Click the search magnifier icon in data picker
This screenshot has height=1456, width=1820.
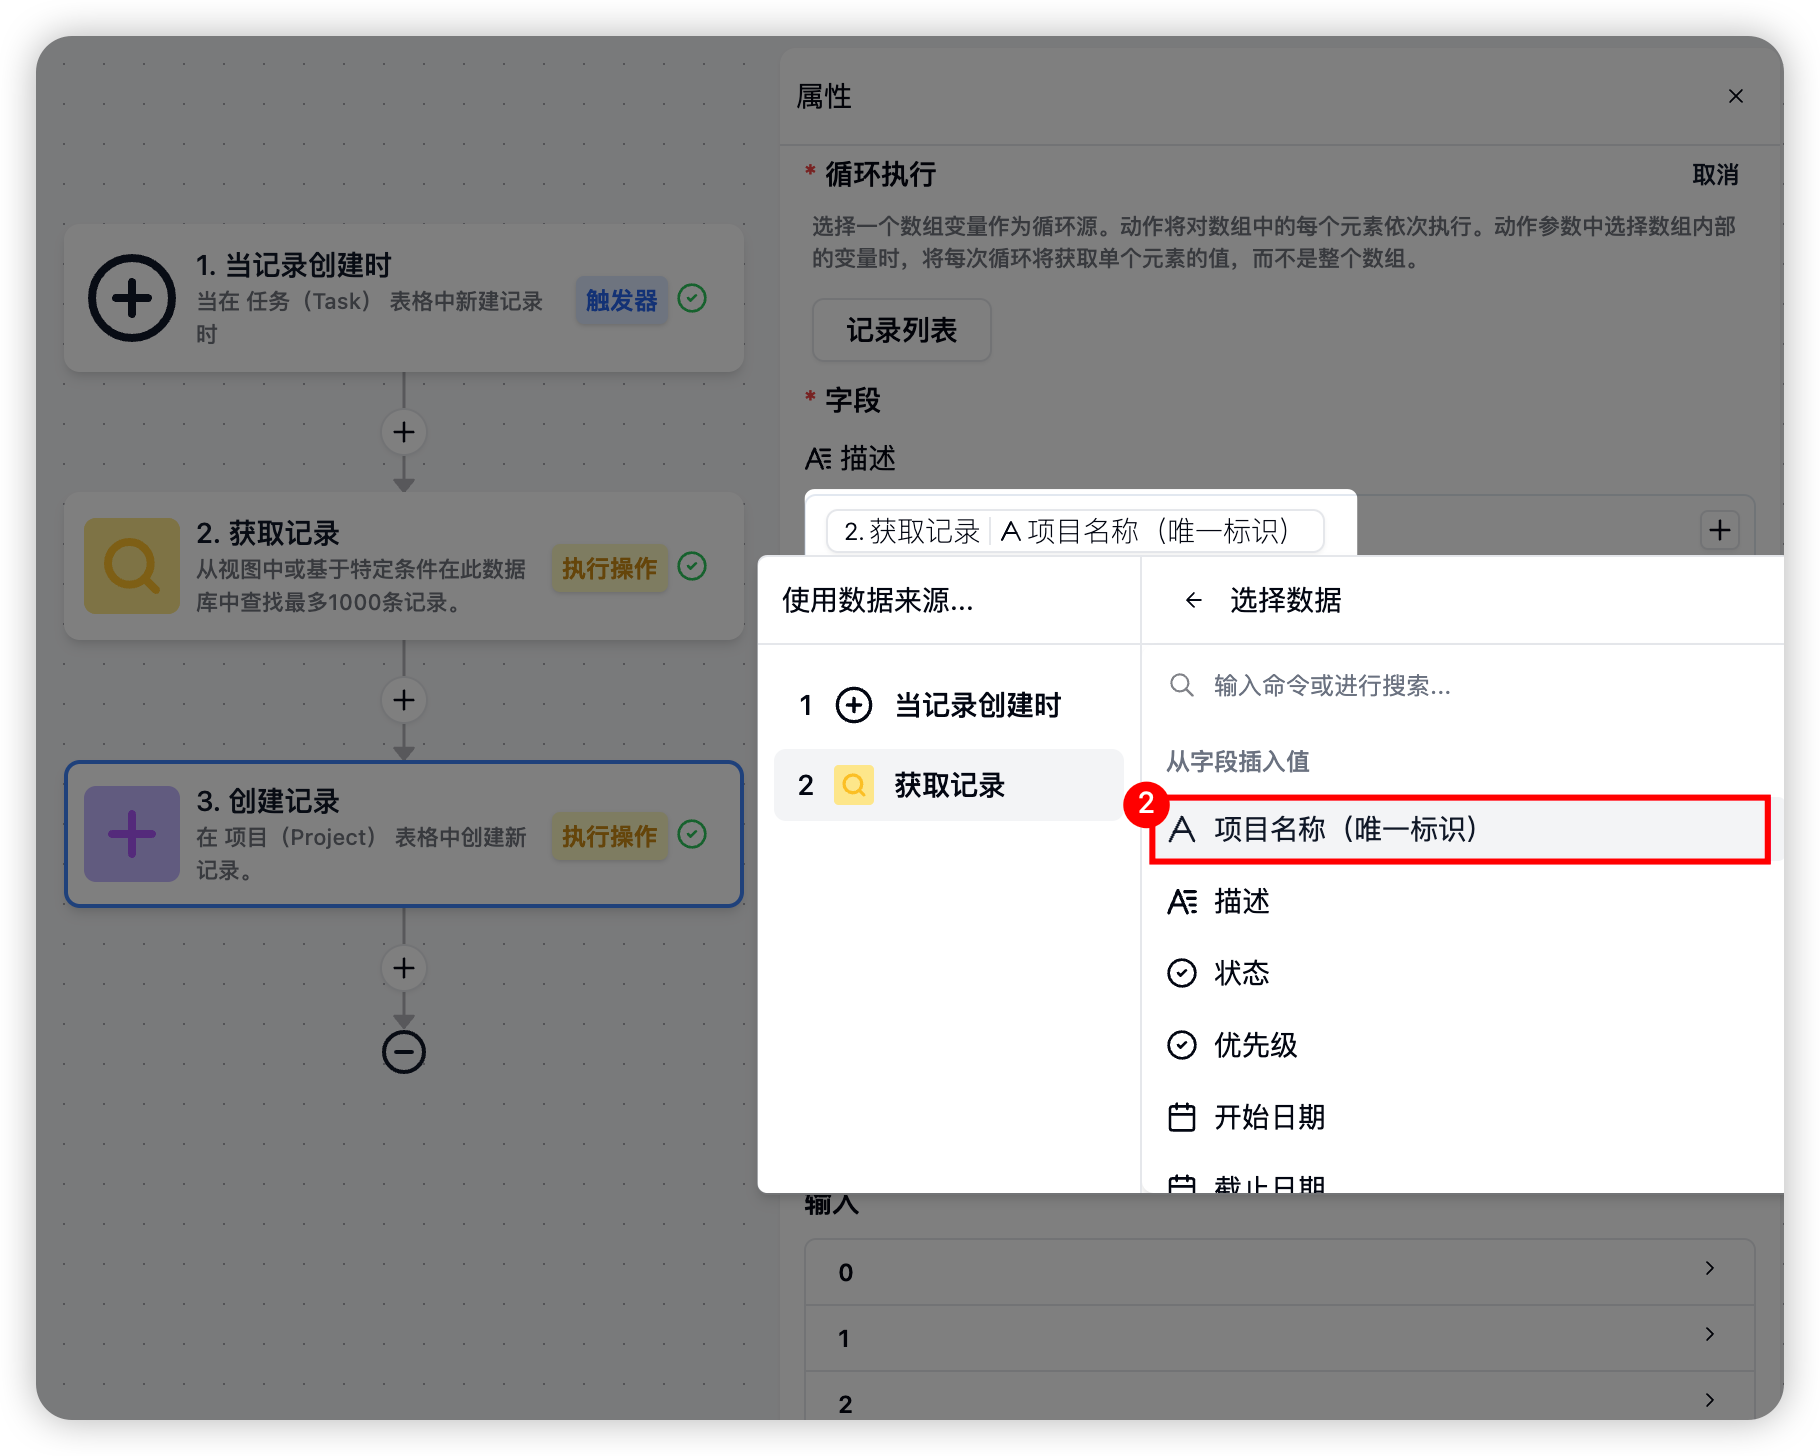(x=1182, y=685)
